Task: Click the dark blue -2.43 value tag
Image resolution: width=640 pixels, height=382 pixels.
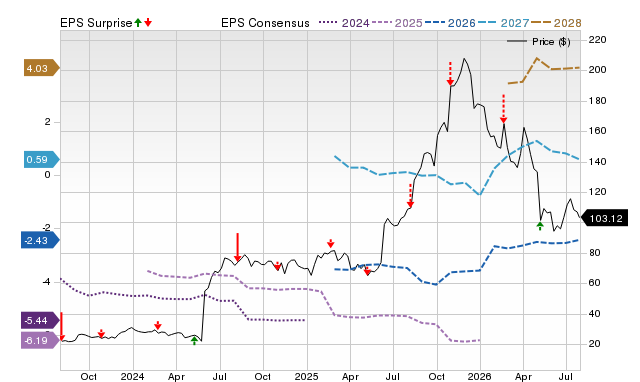Action: click(x=40, y=240)
